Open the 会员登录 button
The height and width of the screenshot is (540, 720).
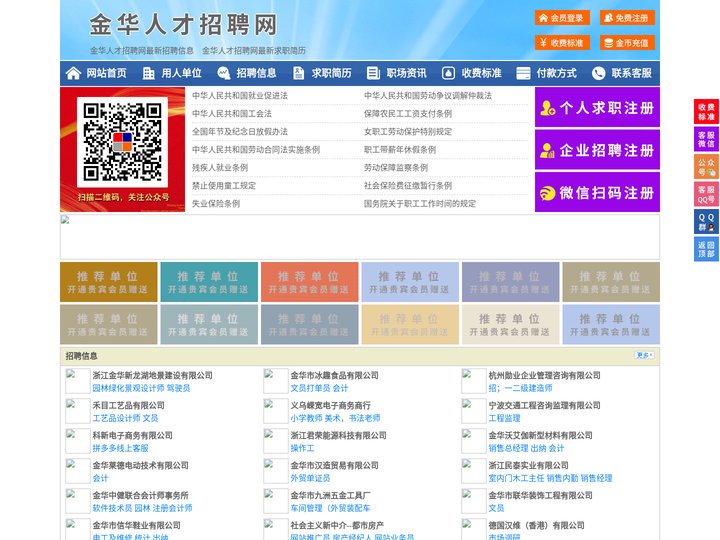[562, 18]
